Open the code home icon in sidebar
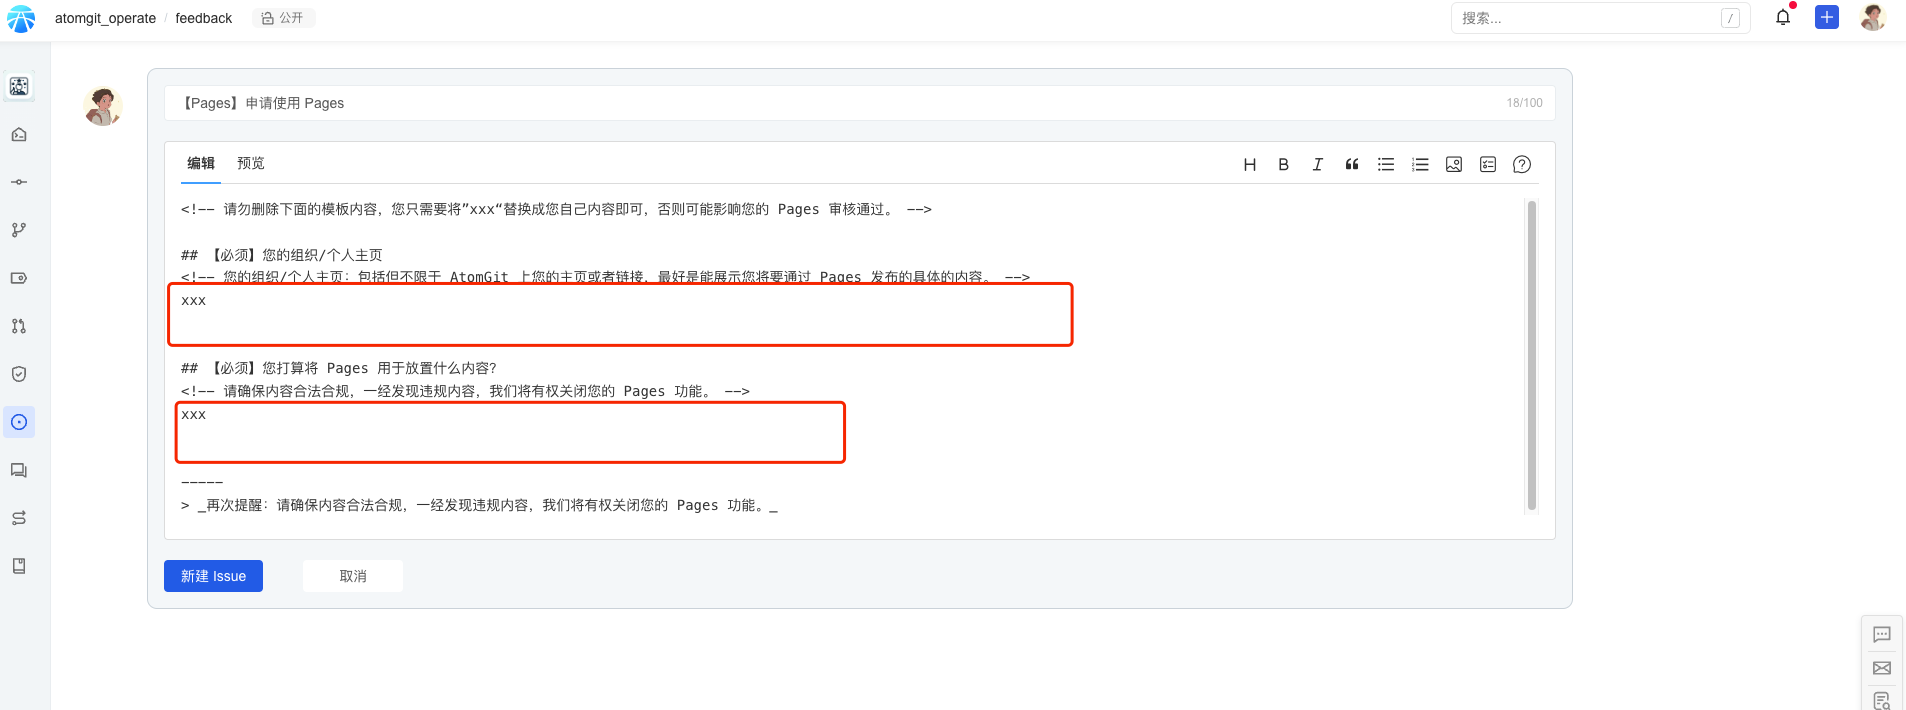 point(19,134)
